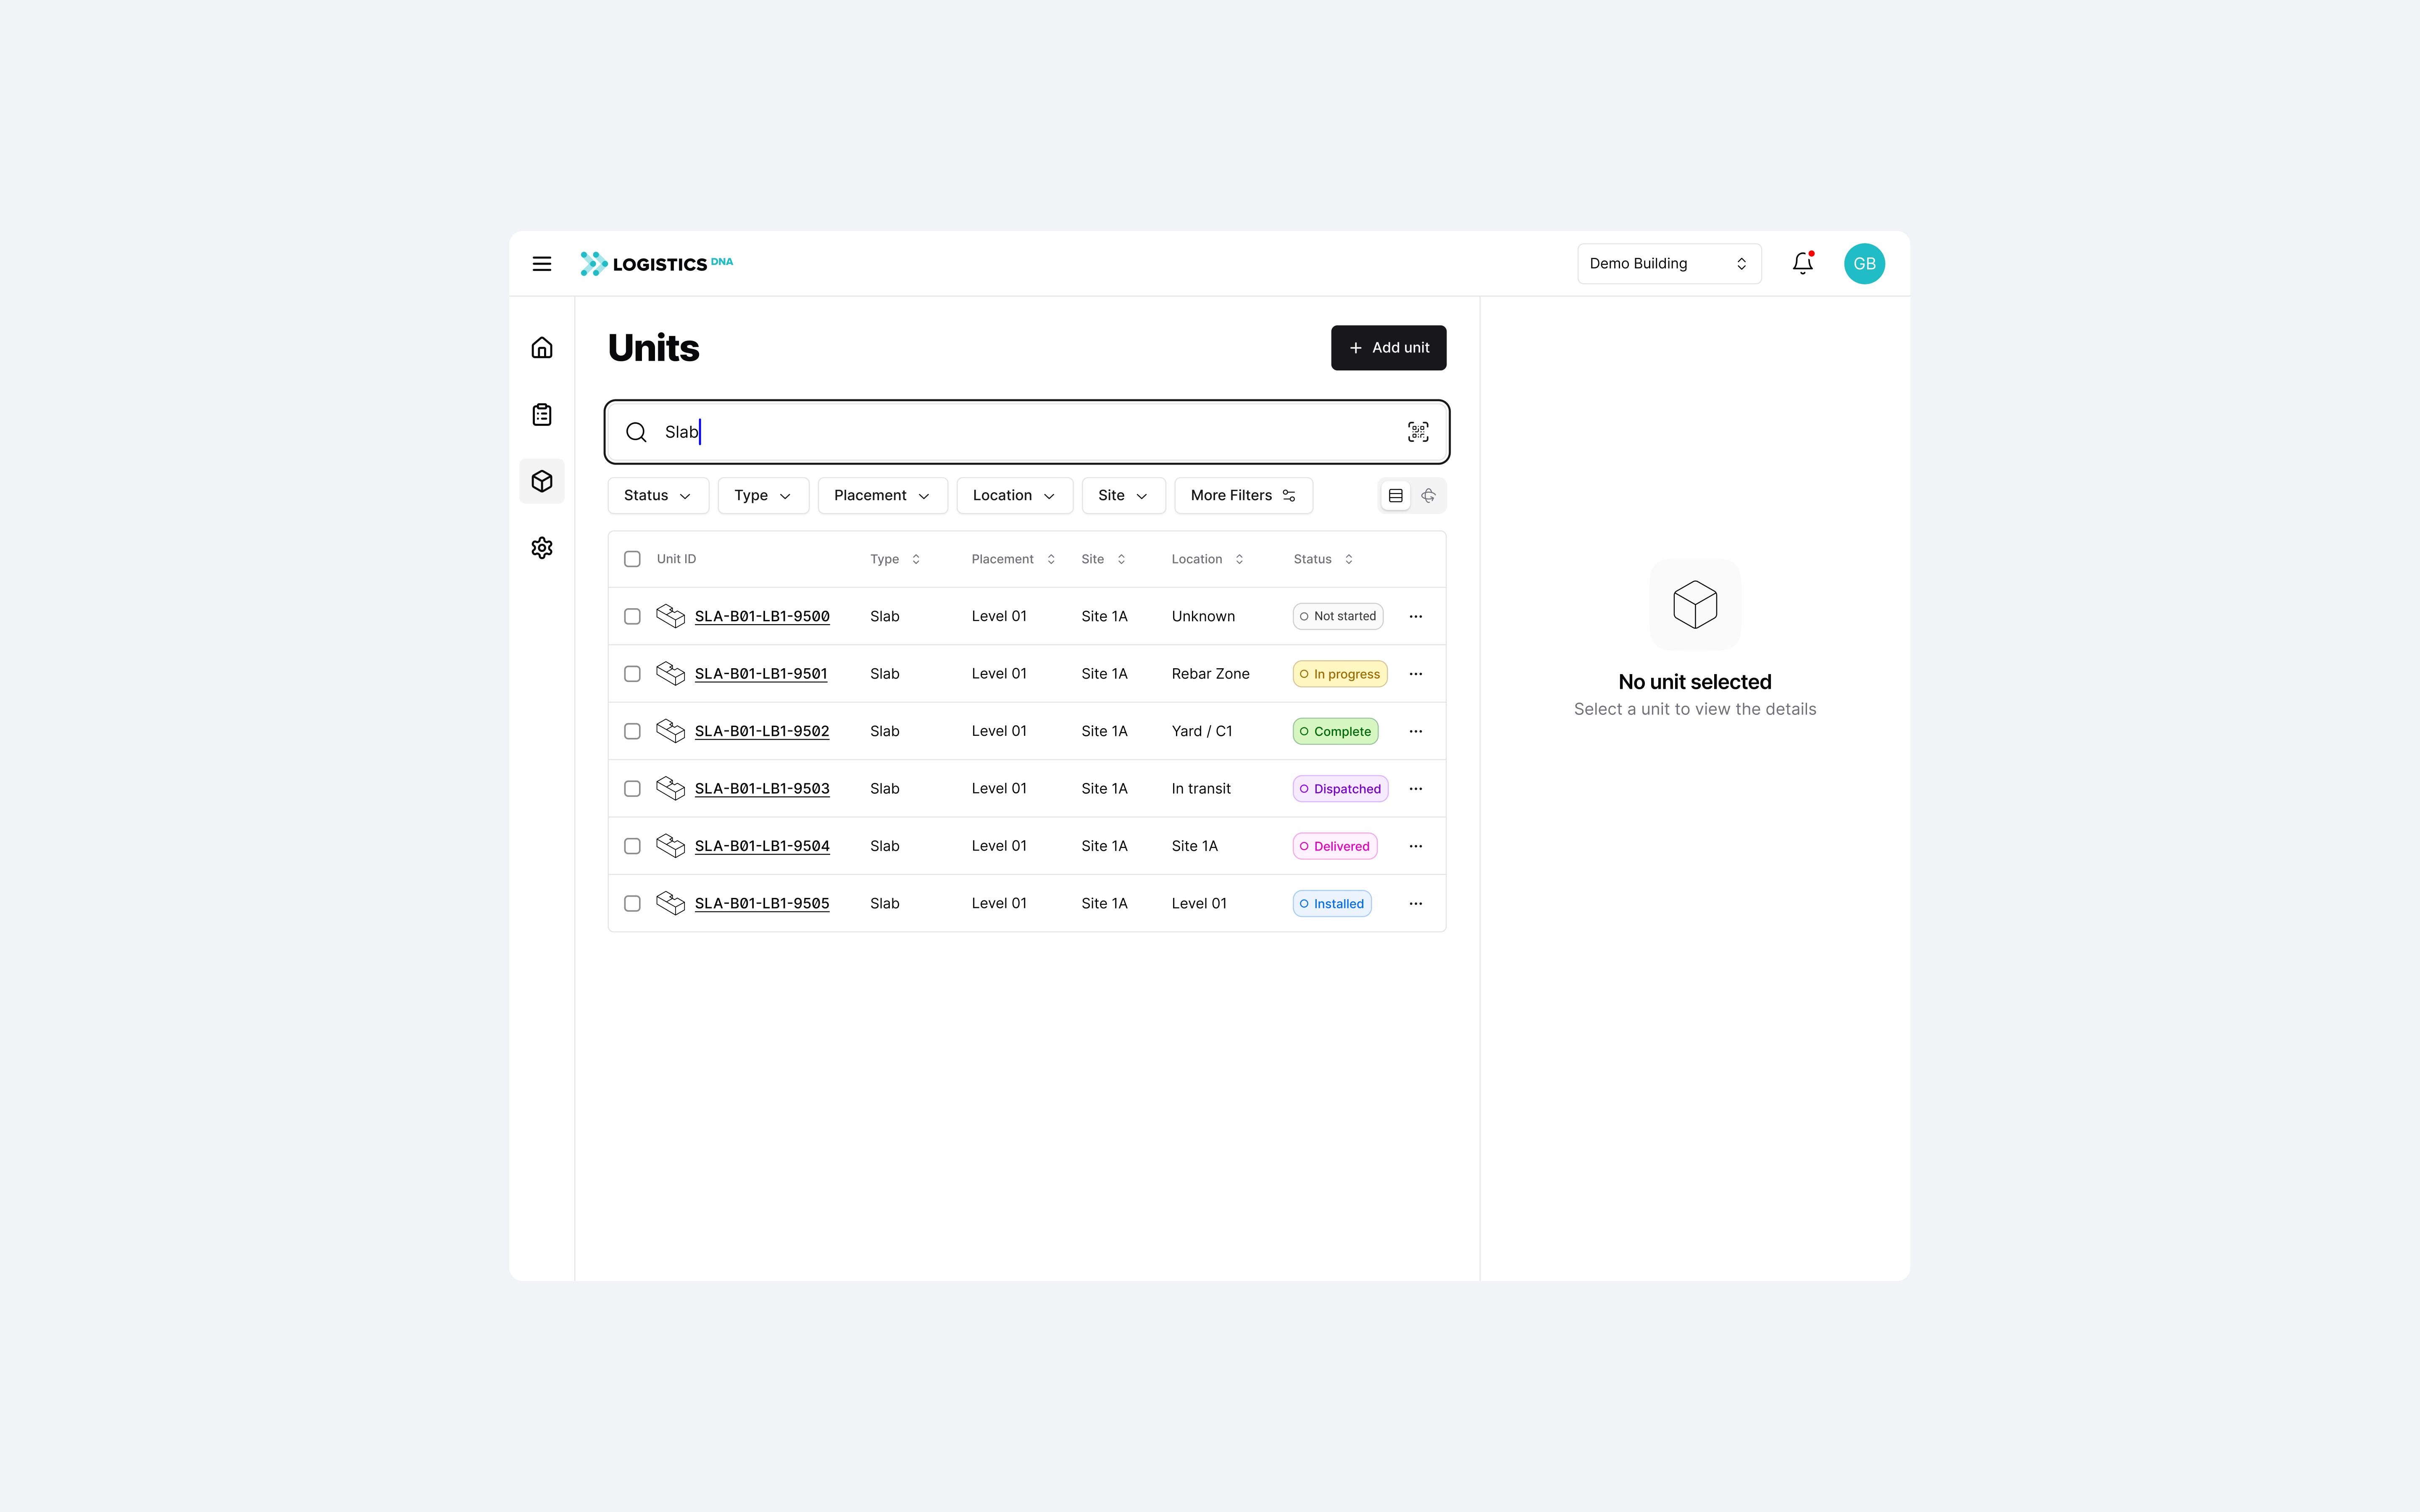The height and width of the screenshot is (1512, 2420).
Task: Expand the Status filter dropdown
Action: point(657,496)
